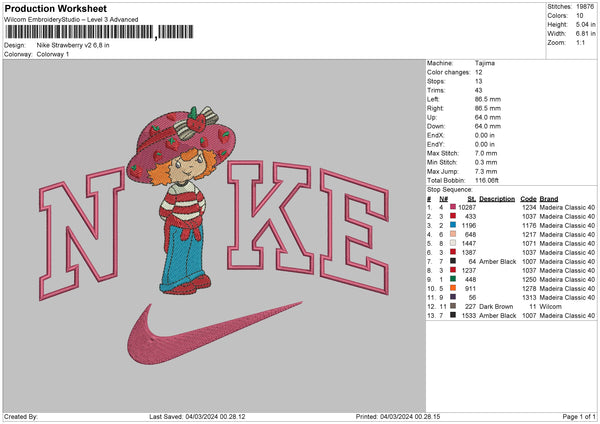Click the 'Wilcom' brand in row 12
This screenshot has height=424, width=600.
coord(550,307)
